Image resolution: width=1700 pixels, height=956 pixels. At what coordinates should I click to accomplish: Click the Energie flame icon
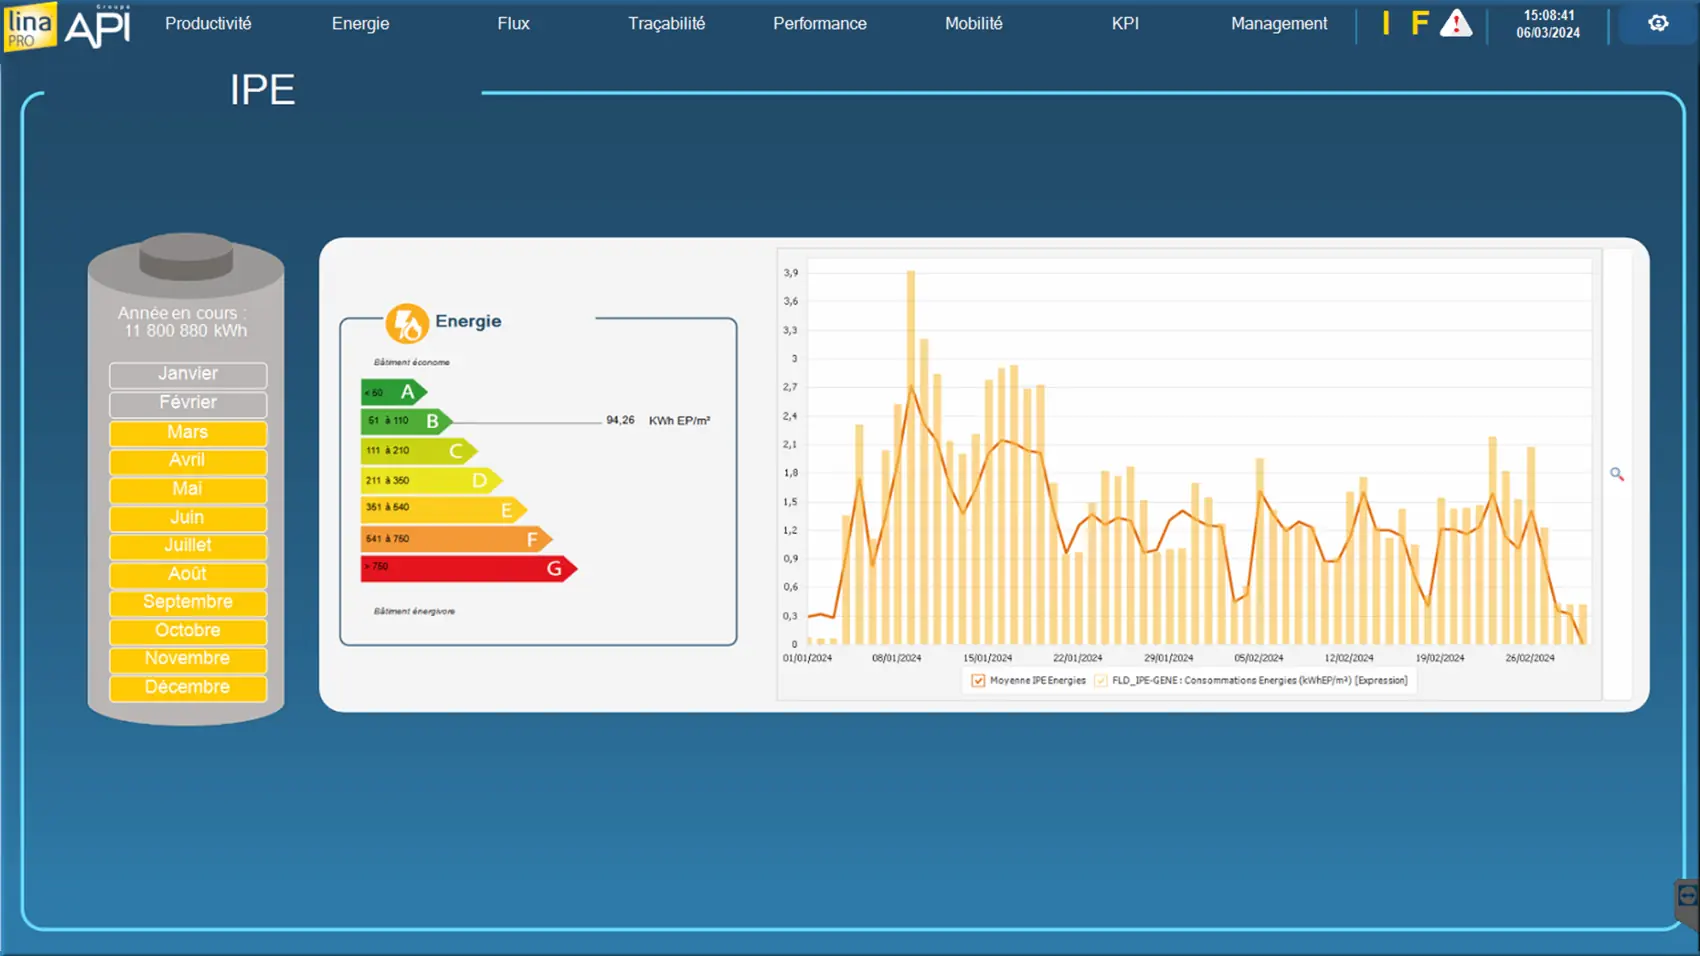[x=407, y=323]
